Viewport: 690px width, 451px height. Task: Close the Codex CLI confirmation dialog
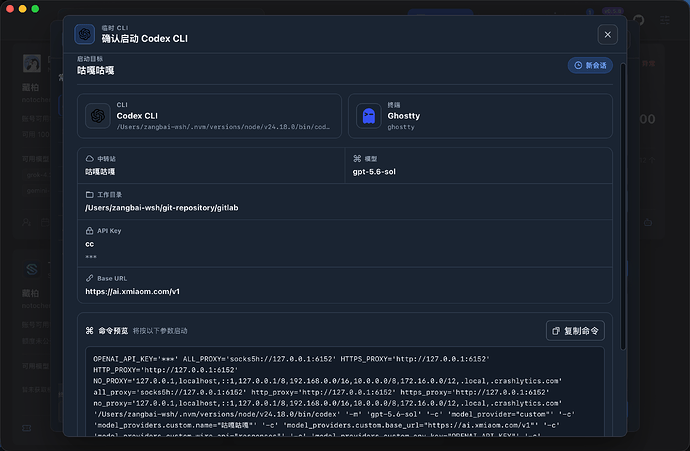(607, 34)
